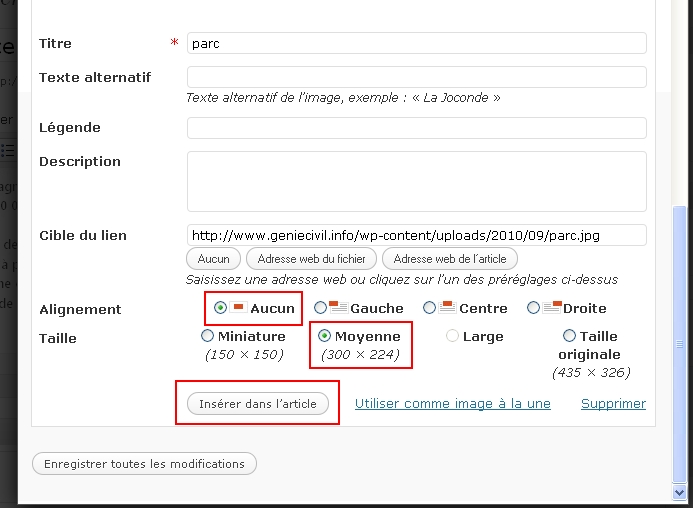The image size is (693, 508).
Task: Select Moyenne size radio button
Action: tap(324, 336)
